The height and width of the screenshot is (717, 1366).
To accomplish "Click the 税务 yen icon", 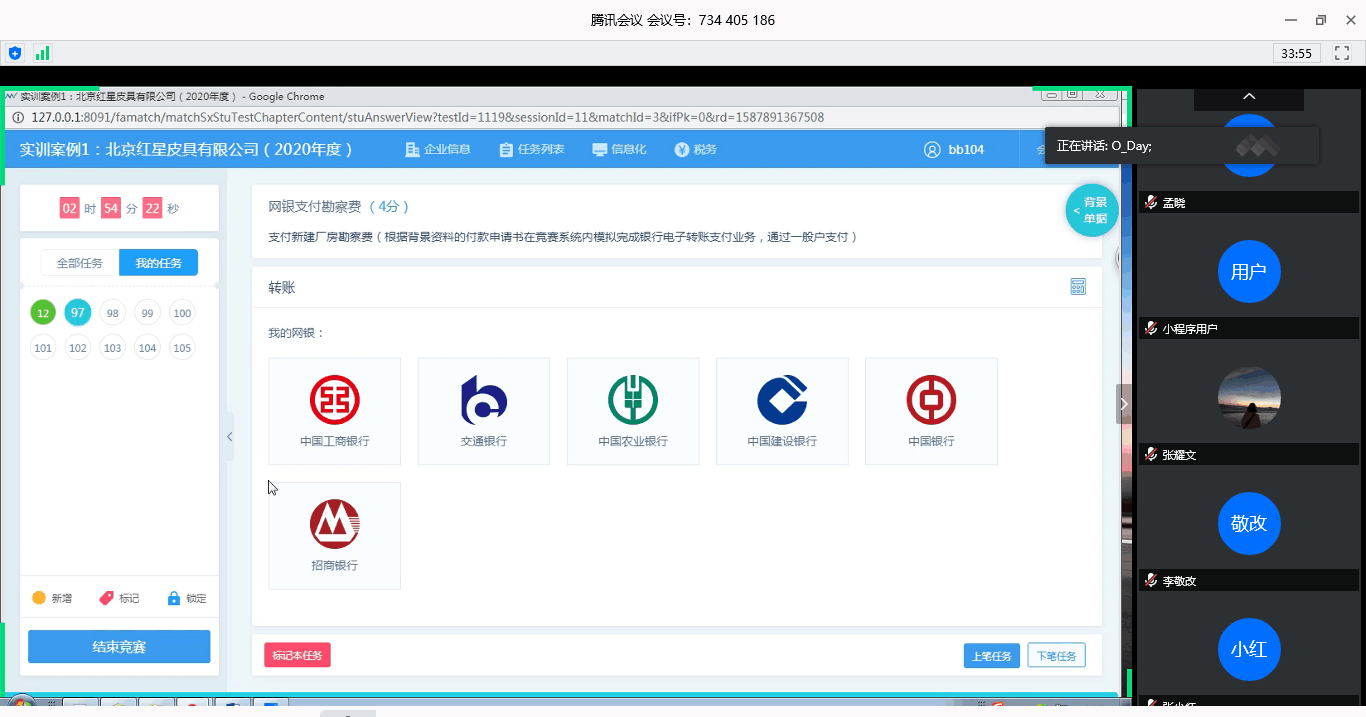I will point(682,149).
